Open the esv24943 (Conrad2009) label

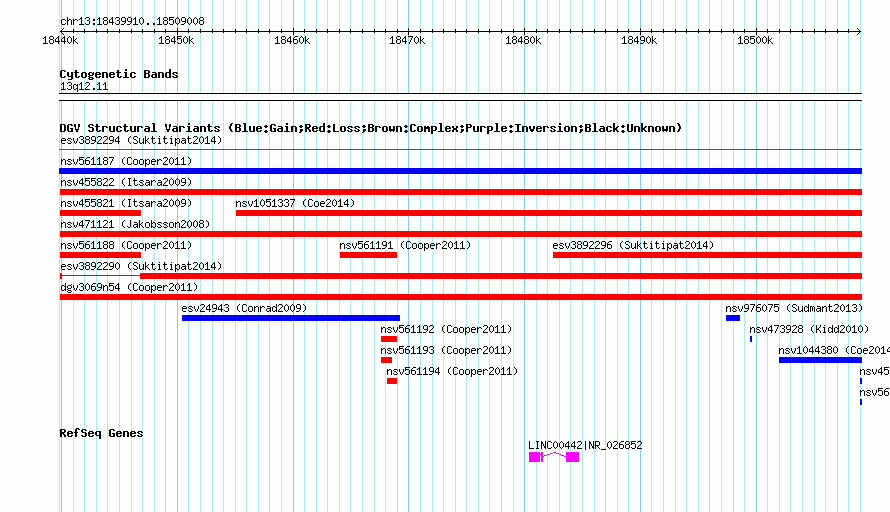(x=244, y=308)
